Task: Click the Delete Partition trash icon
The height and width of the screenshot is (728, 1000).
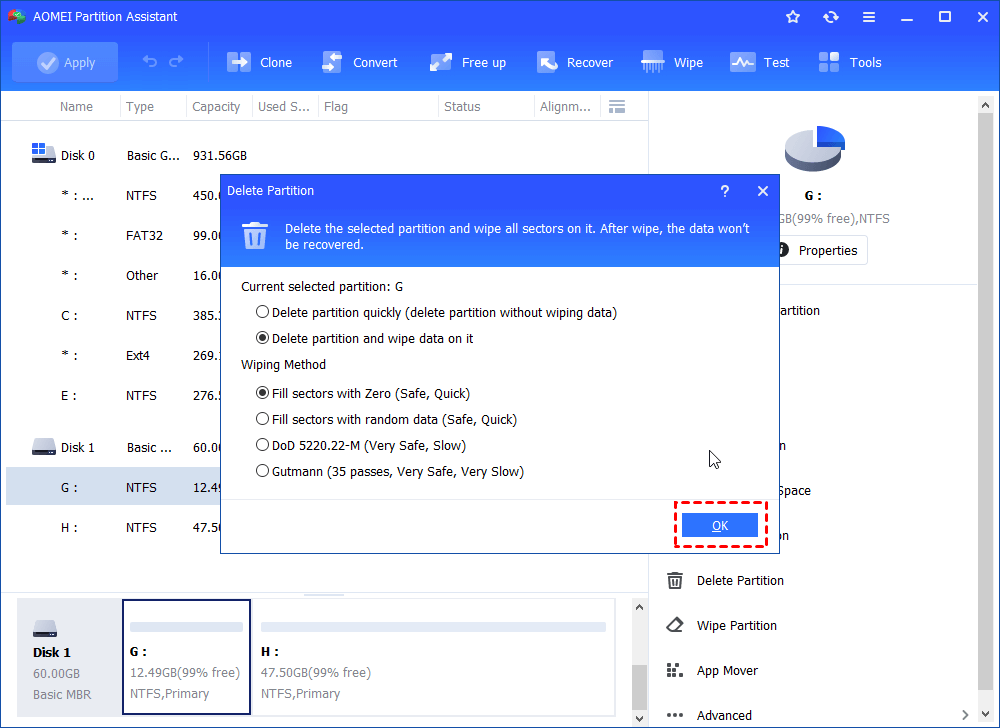Action: pos(675,581)
